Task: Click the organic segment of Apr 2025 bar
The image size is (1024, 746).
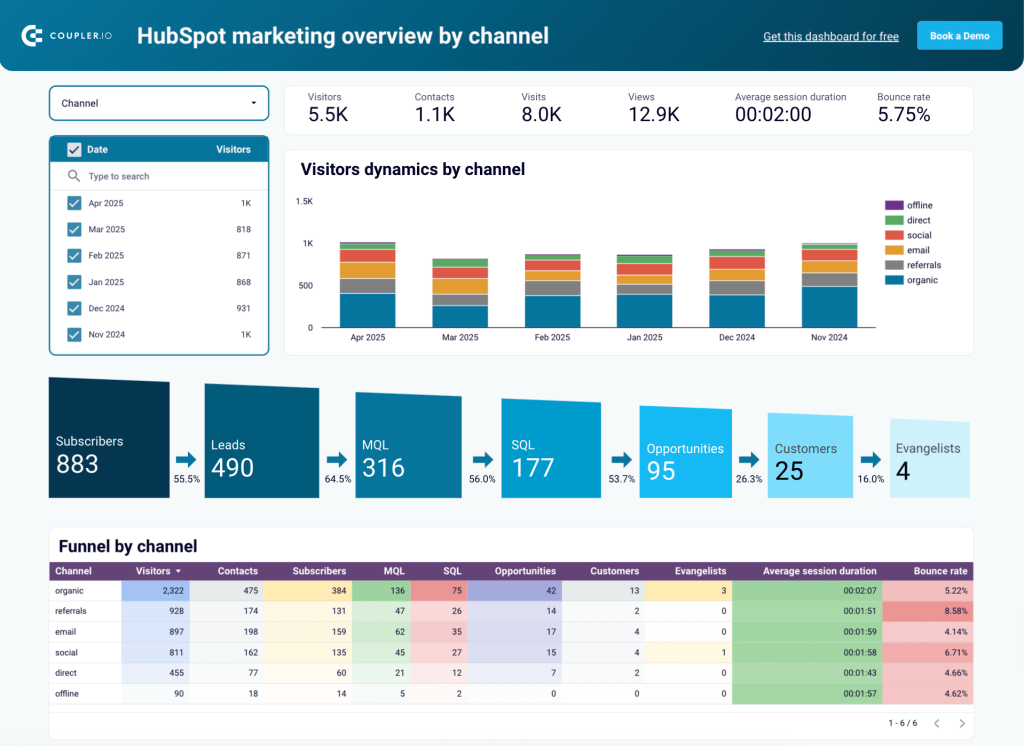Action: pos(367,310)
